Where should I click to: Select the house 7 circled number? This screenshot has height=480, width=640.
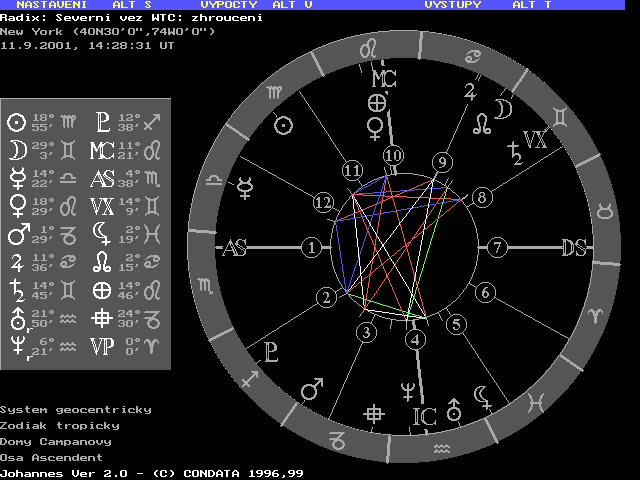coord(496,247)
